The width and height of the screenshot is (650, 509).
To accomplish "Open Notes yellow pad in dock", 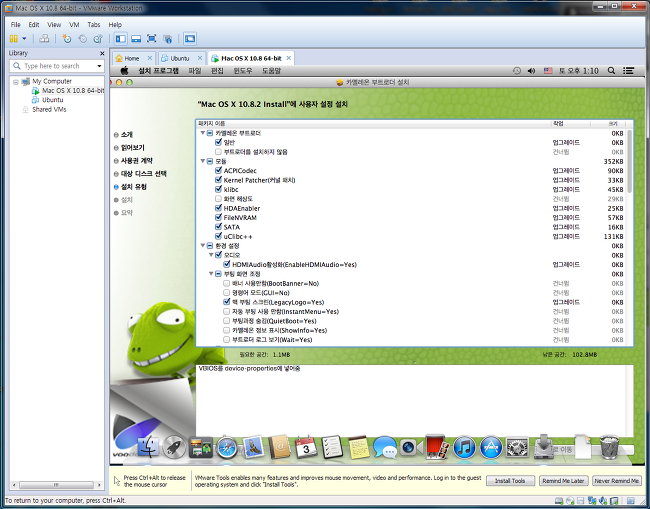I will click(359, 447).
